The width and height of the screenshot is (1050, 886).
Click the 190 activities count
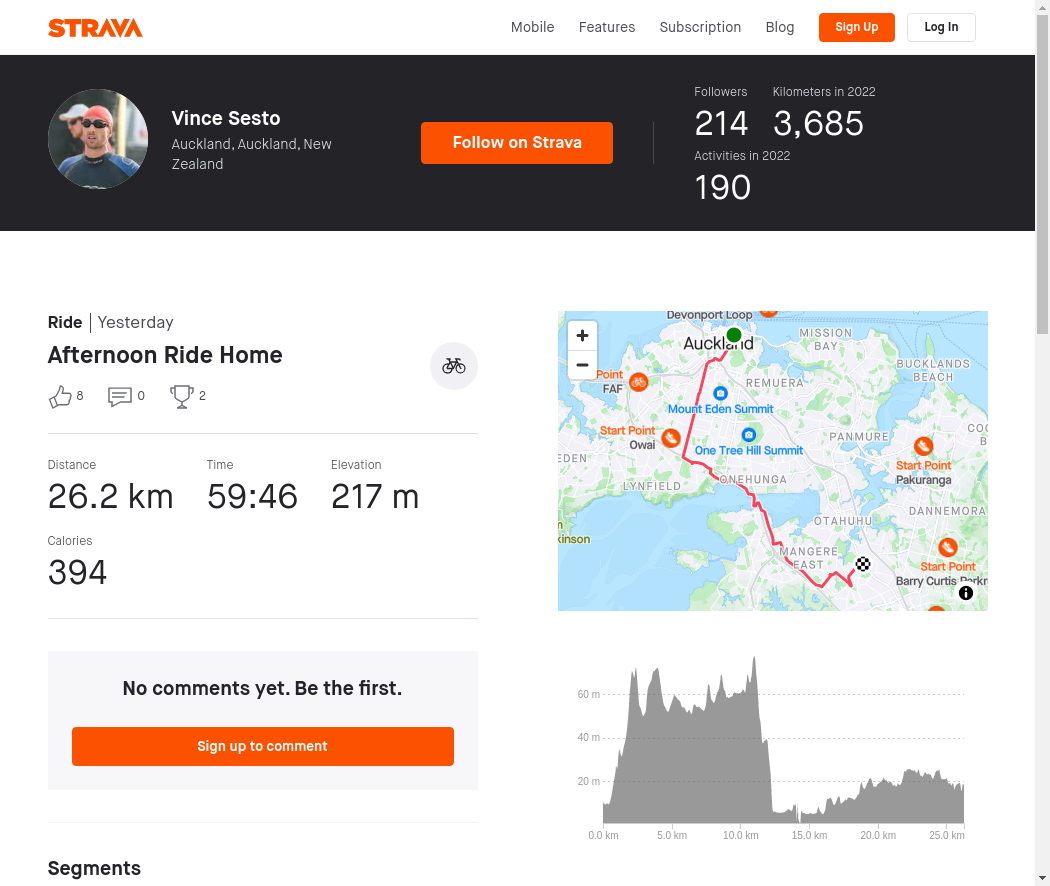723,188
